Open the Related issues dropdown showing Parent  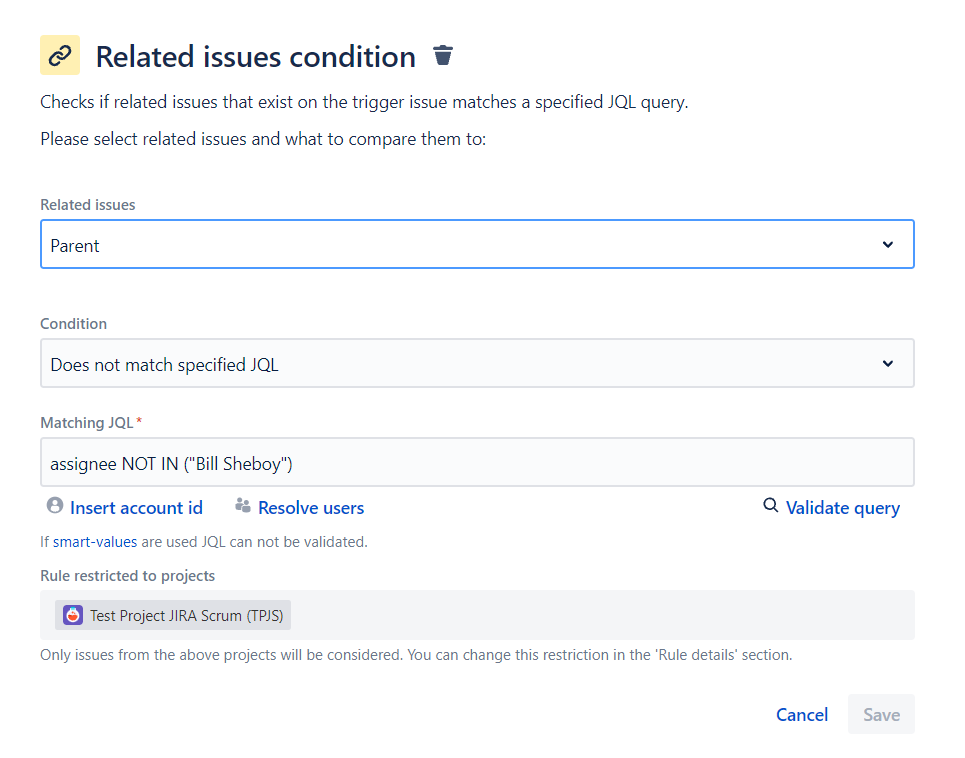[460, 245]
